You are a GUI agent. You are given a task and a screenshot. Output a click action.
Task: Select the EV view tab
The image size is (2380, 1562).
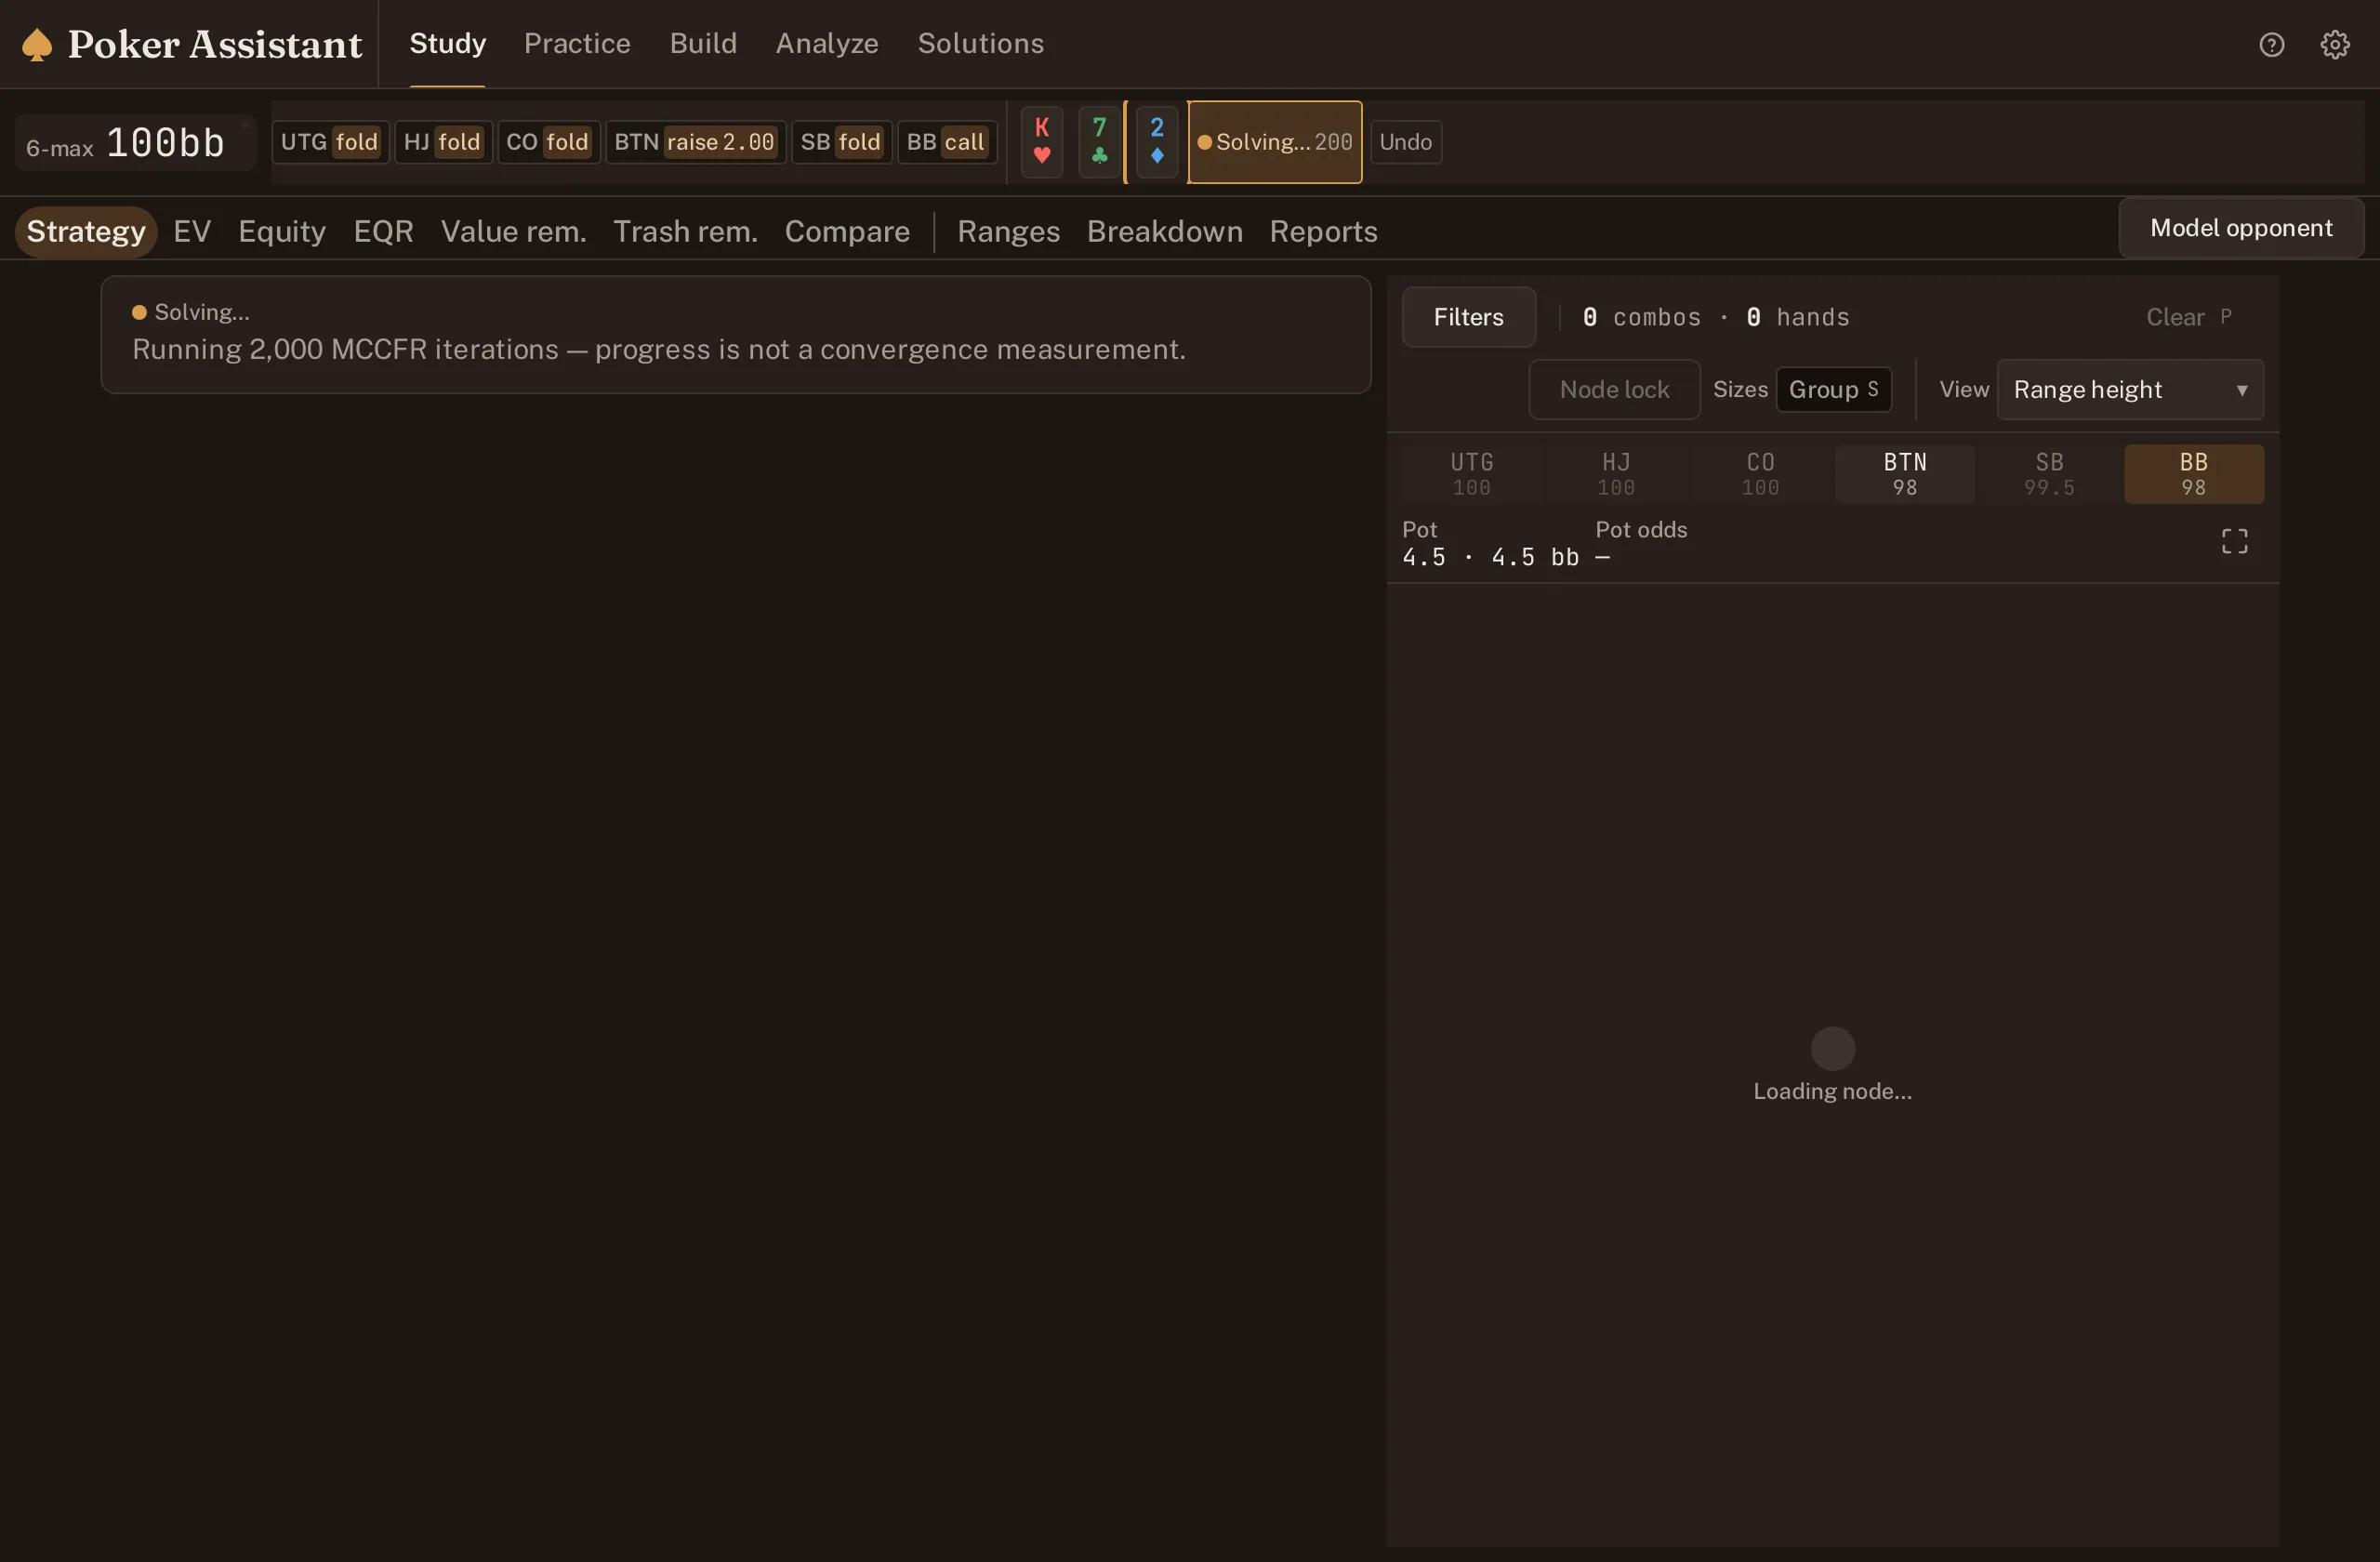(x=192, y=232)
